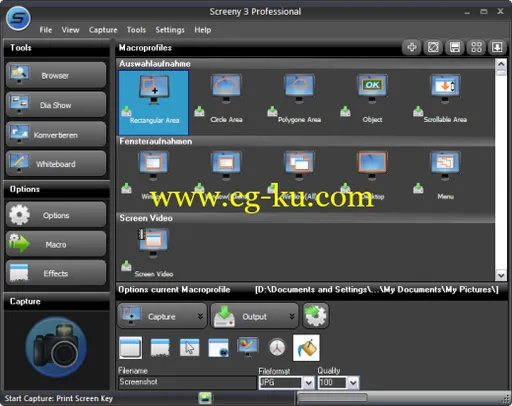Click the gear with green arrow button
This screenshot has width=512, height=406.
coord(316,316)
